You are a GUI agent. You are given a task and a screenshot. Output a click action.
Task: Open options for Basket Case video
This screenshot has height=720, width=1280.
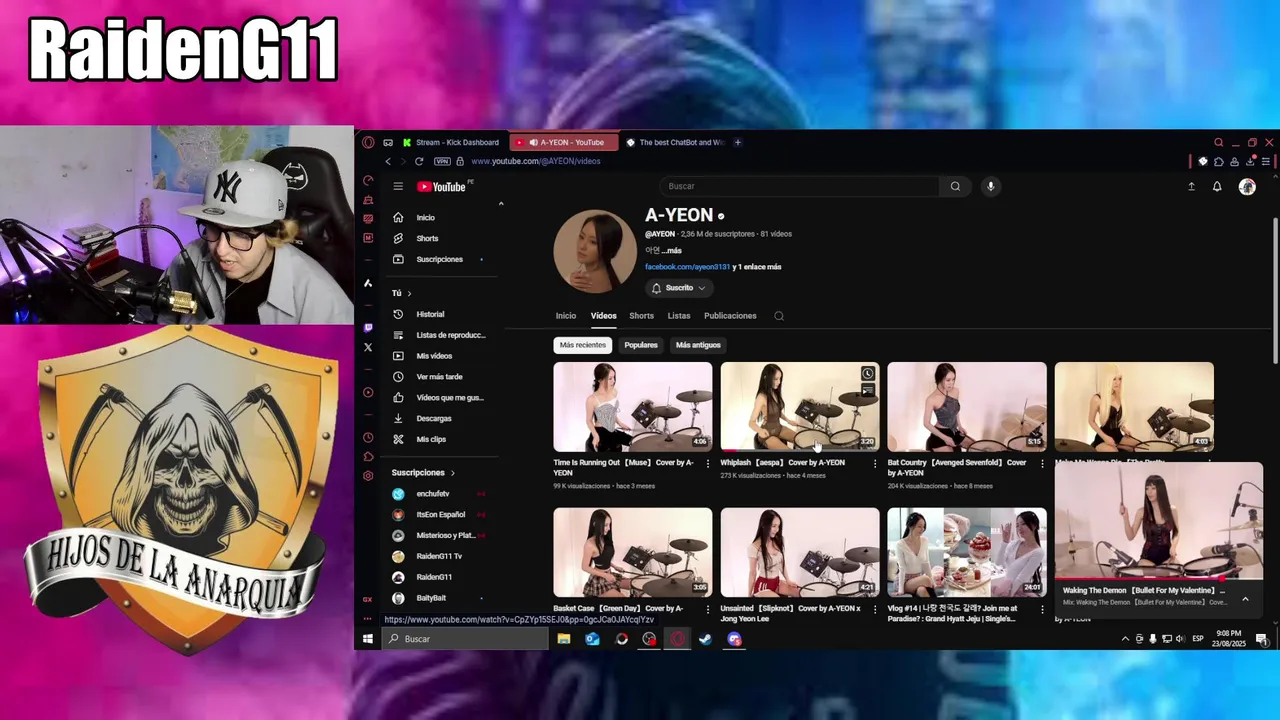pyautogui.click(x=708, y=609)
